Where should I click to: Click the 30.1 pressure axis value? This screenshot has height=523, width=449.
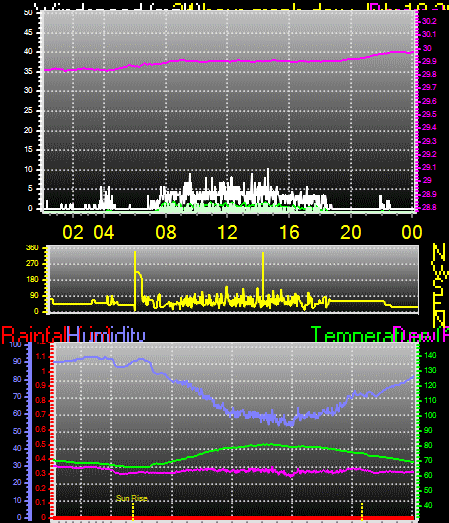pyautogui.click(x=429, y=34)
